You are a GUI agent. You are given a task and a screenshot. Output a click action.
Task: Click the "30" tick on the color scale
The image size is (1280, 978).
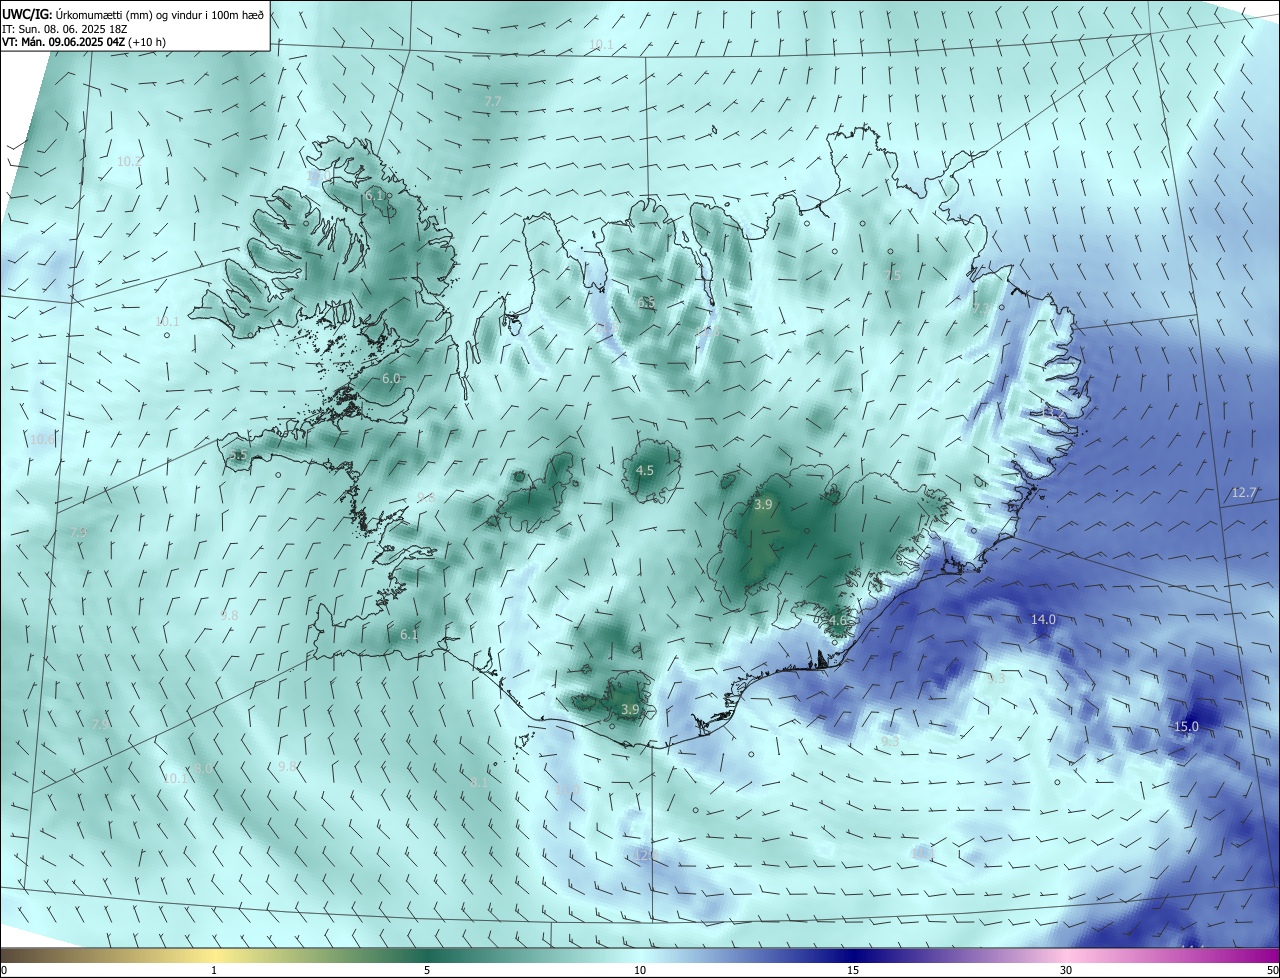(1066, 970)
